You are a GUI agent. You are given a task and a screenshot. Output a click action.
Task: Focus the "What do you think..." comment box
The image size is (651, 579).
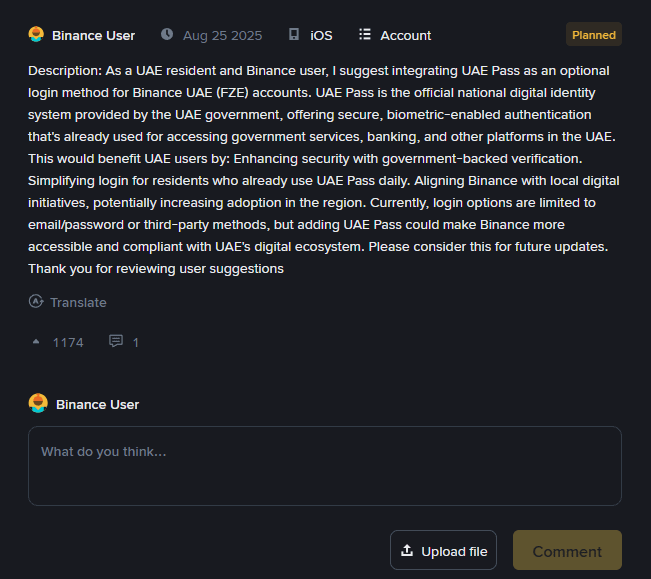[324, 465]
